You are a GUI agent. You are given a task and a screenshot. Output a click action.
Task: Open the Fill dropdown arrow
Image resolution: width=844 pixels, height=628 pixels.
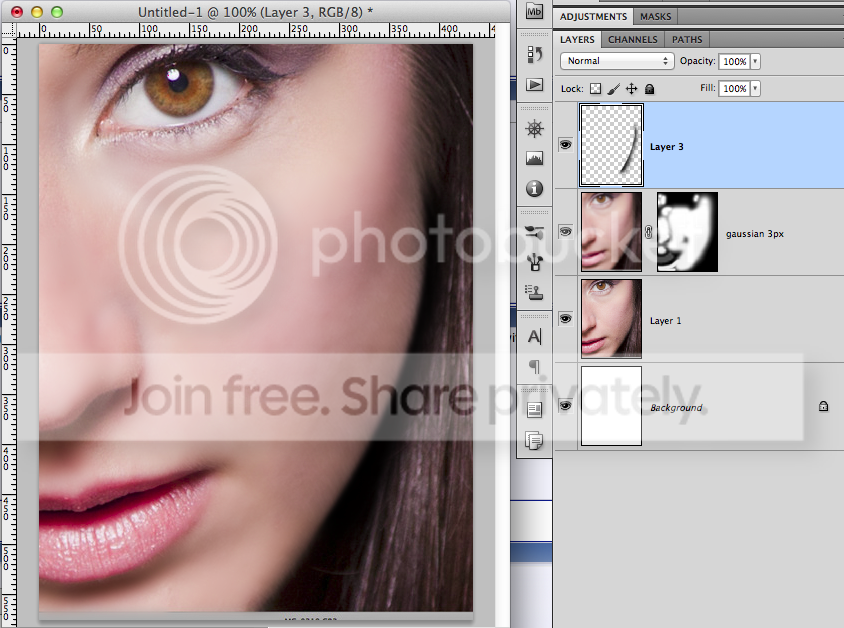754,88
